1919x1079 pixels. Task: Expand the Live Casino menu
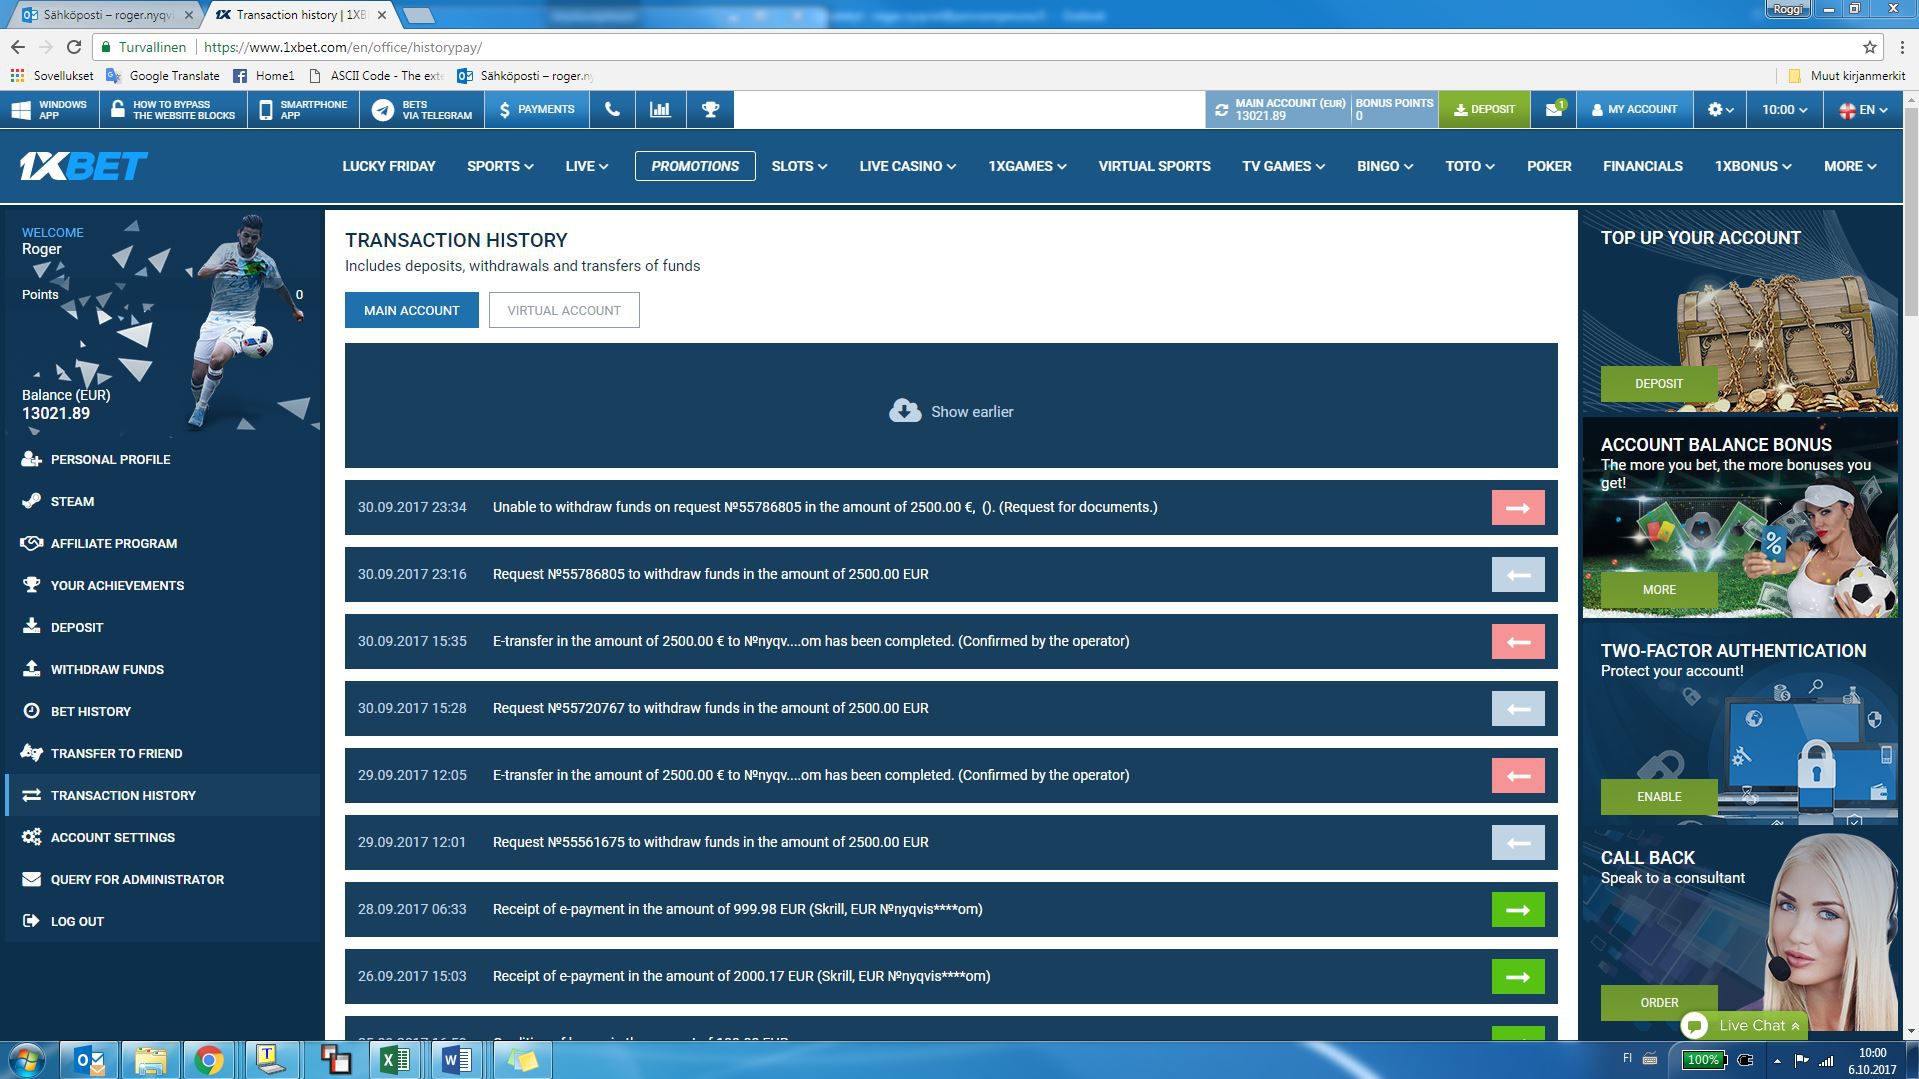(907, 166)
